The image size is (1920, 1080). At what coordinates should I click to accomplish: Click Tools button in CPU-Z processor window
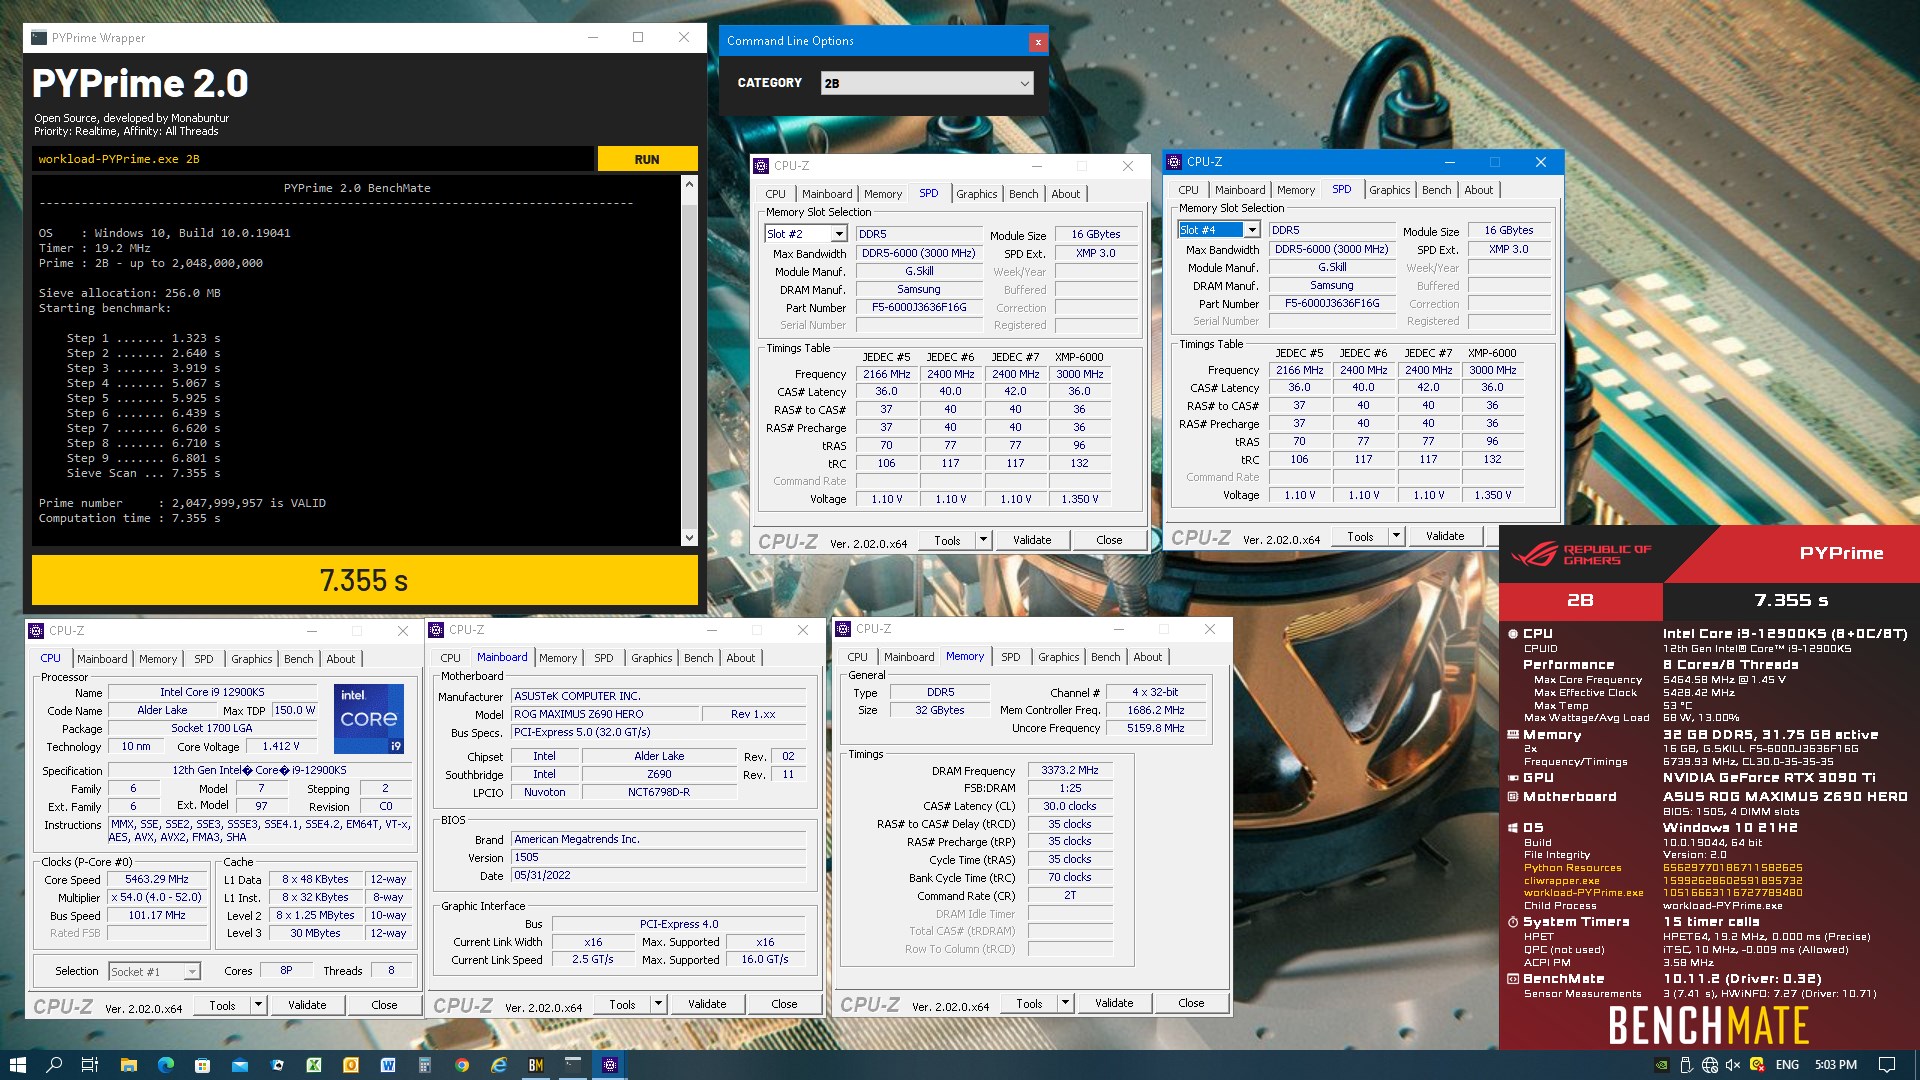coord(222,1005)
